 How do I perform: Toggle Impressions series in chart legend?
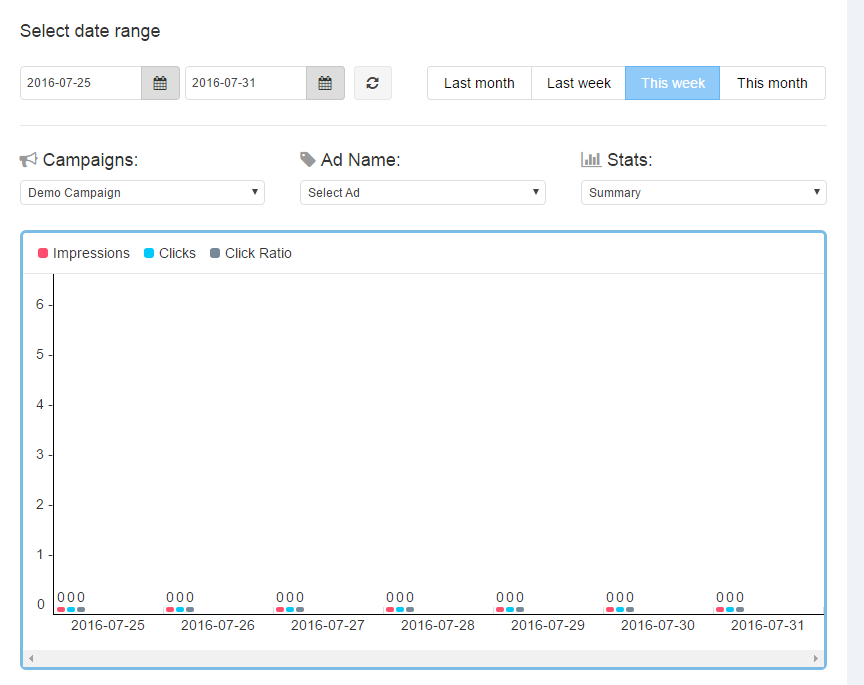[x=84, y=253]
